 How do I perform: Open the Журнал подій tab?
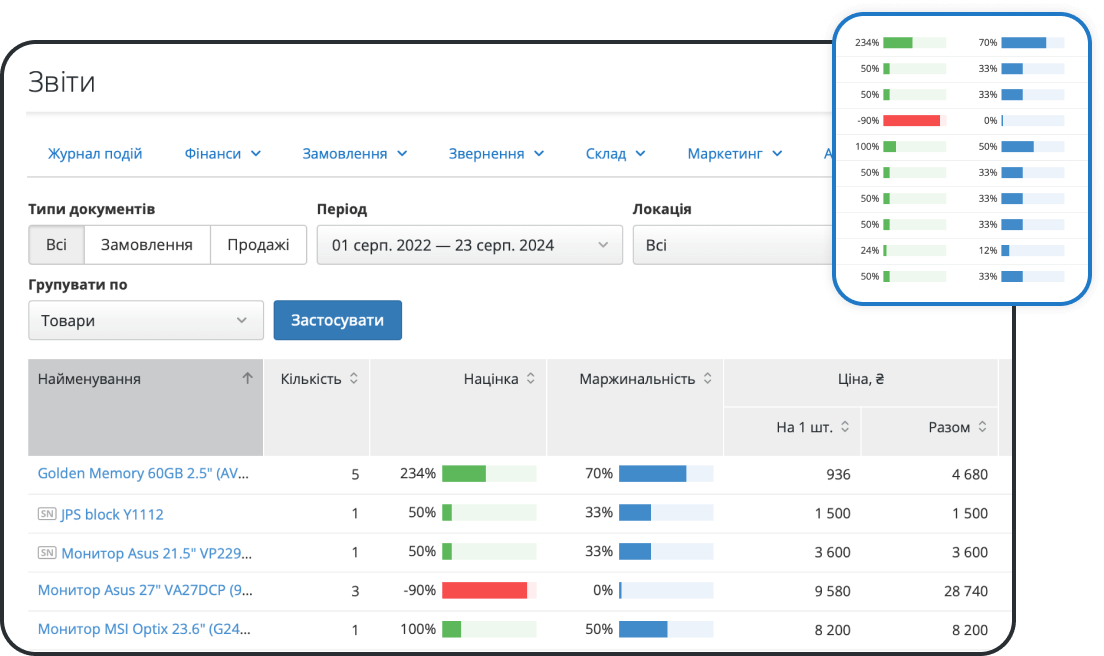pyautogui.click(x=95, y=154)
